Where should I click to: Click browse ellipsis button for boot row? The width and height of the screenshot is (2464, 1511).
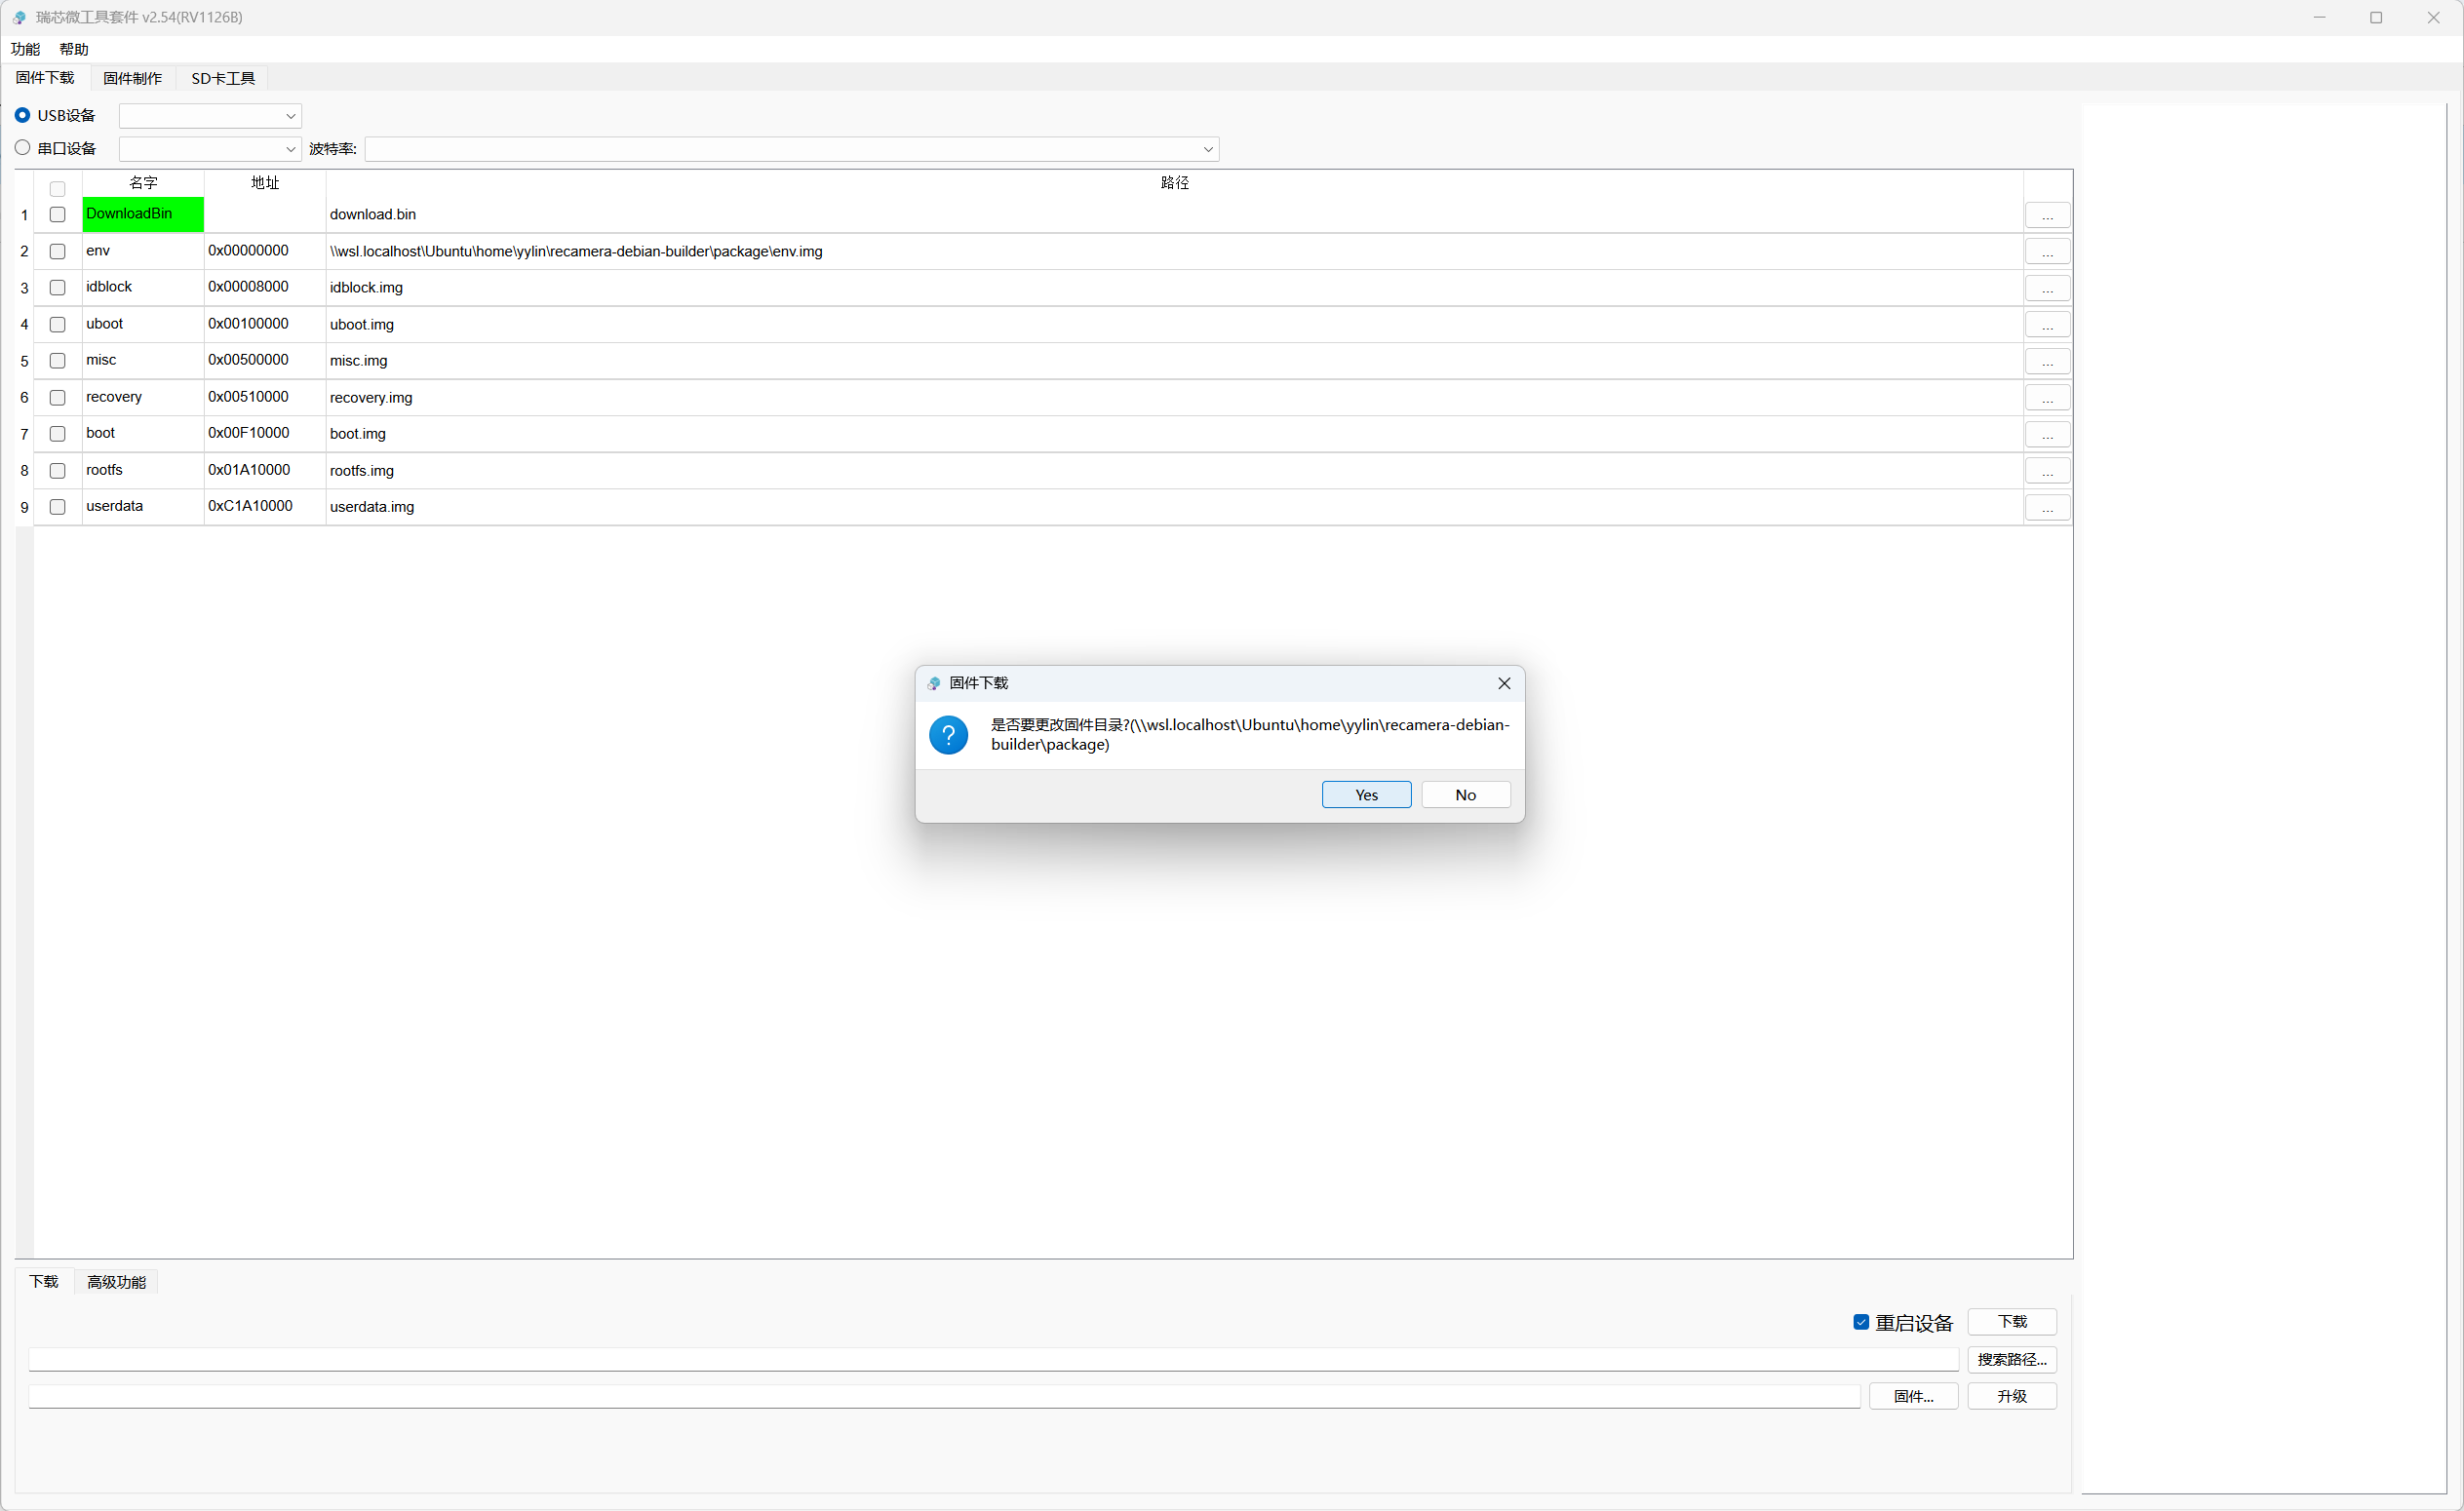tap(2047, 435)
